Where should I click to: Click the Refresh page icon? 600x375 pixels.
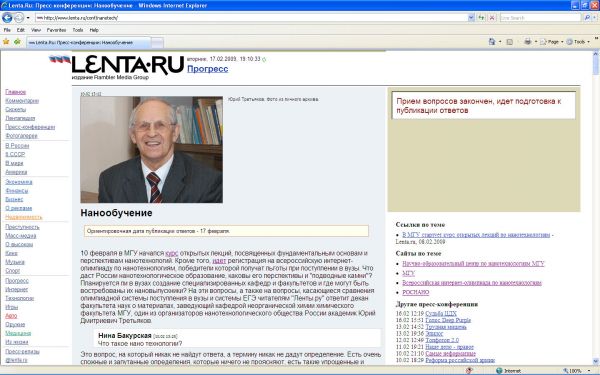pyautogui.click(x=481, y=18)
